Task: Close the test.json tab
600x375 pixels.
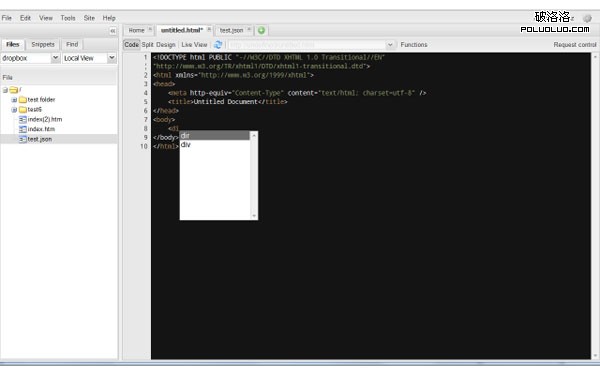Action: (x=249, y=29)
